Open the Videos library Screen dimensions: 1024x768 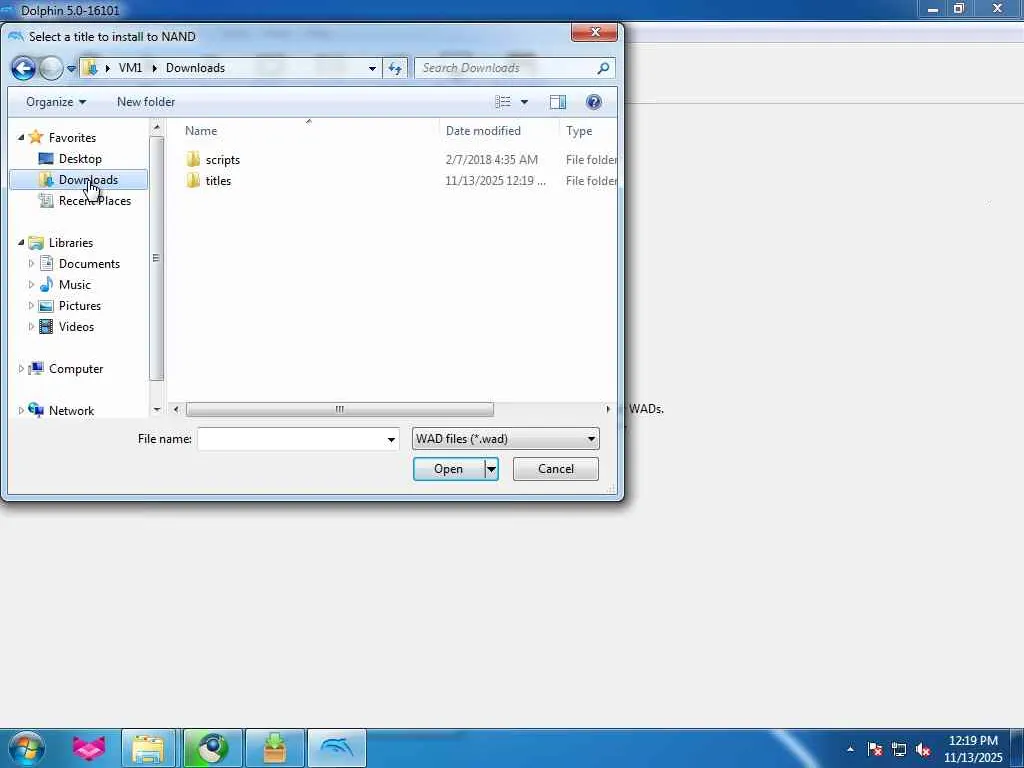click(x=76, y=327)
